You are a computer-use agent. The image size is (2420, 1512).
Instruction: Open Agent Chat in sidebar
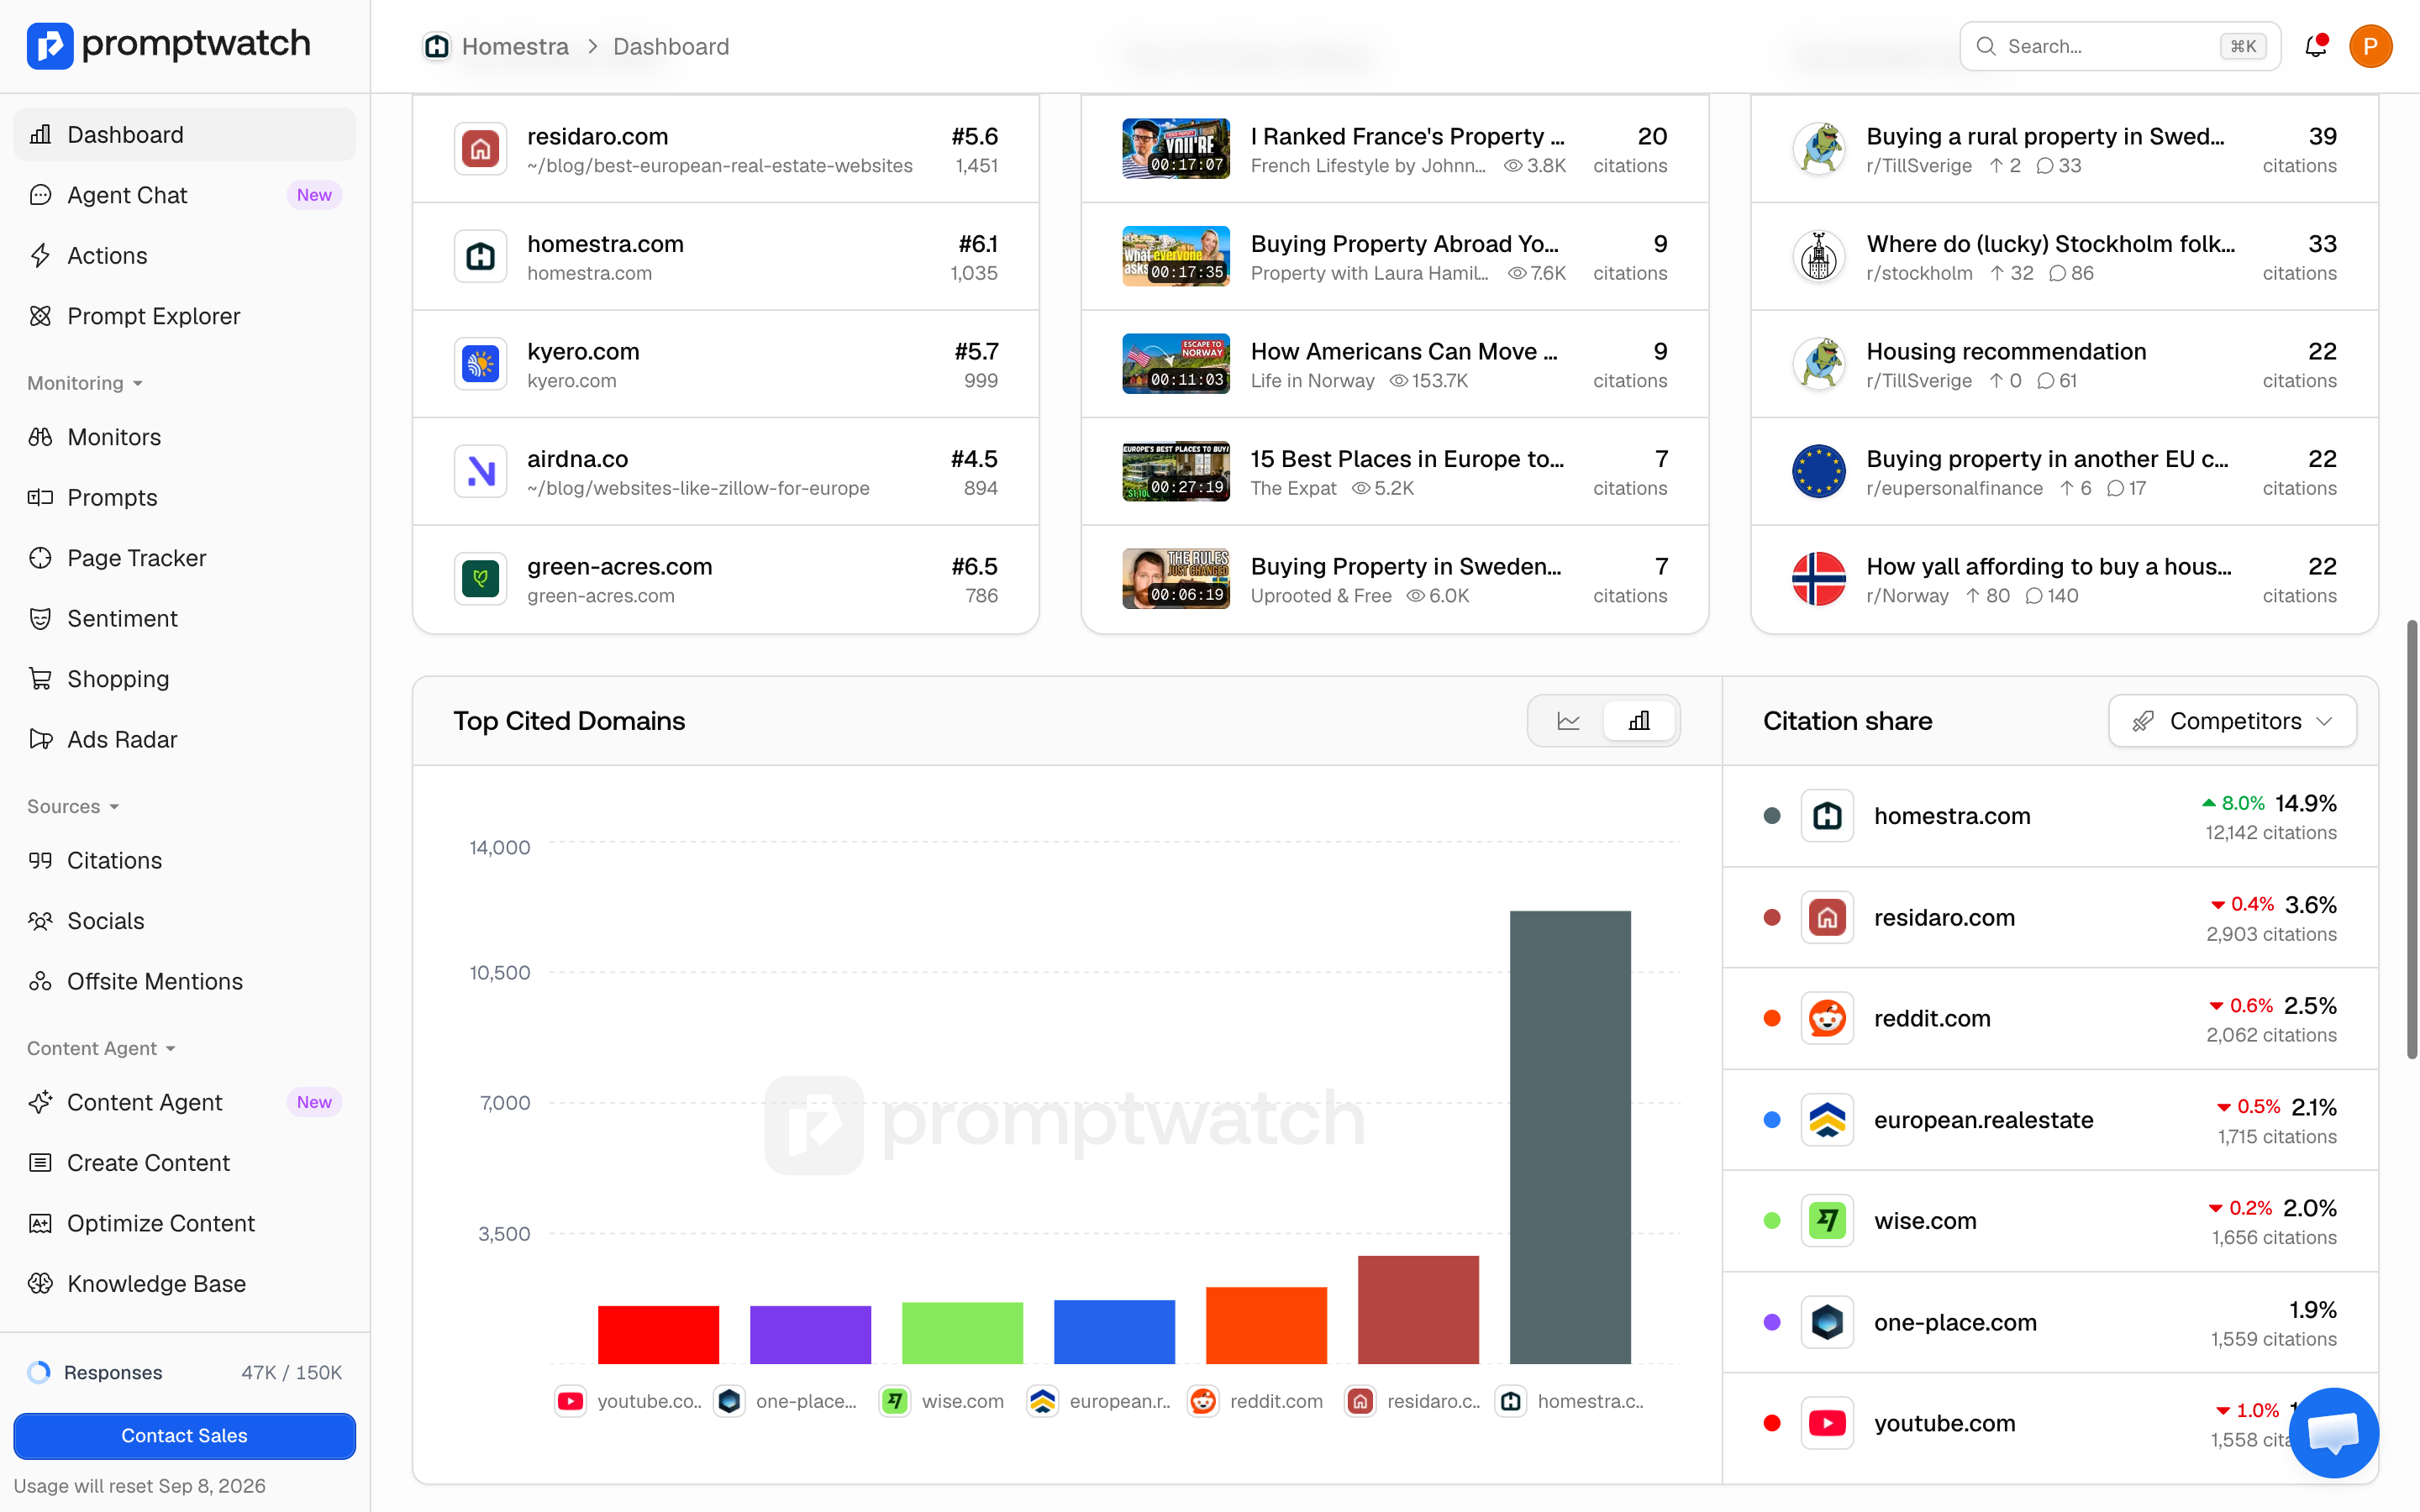click(x=184, y=195)
